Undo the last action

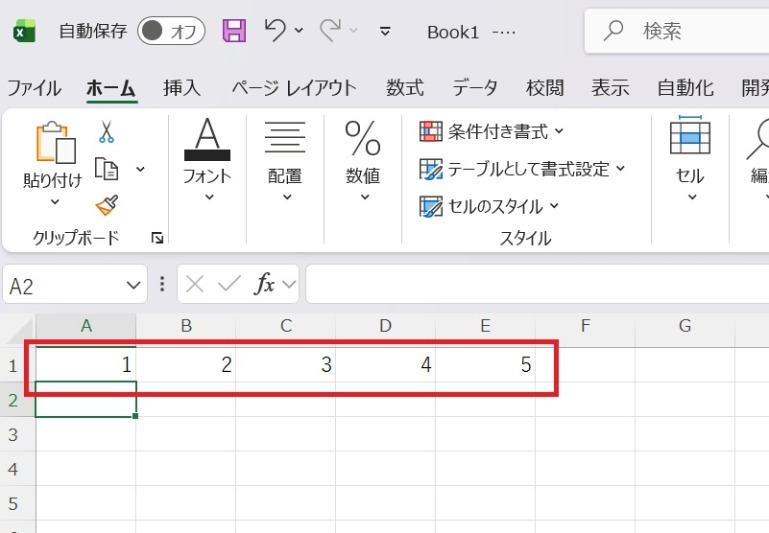coord(275,30)
